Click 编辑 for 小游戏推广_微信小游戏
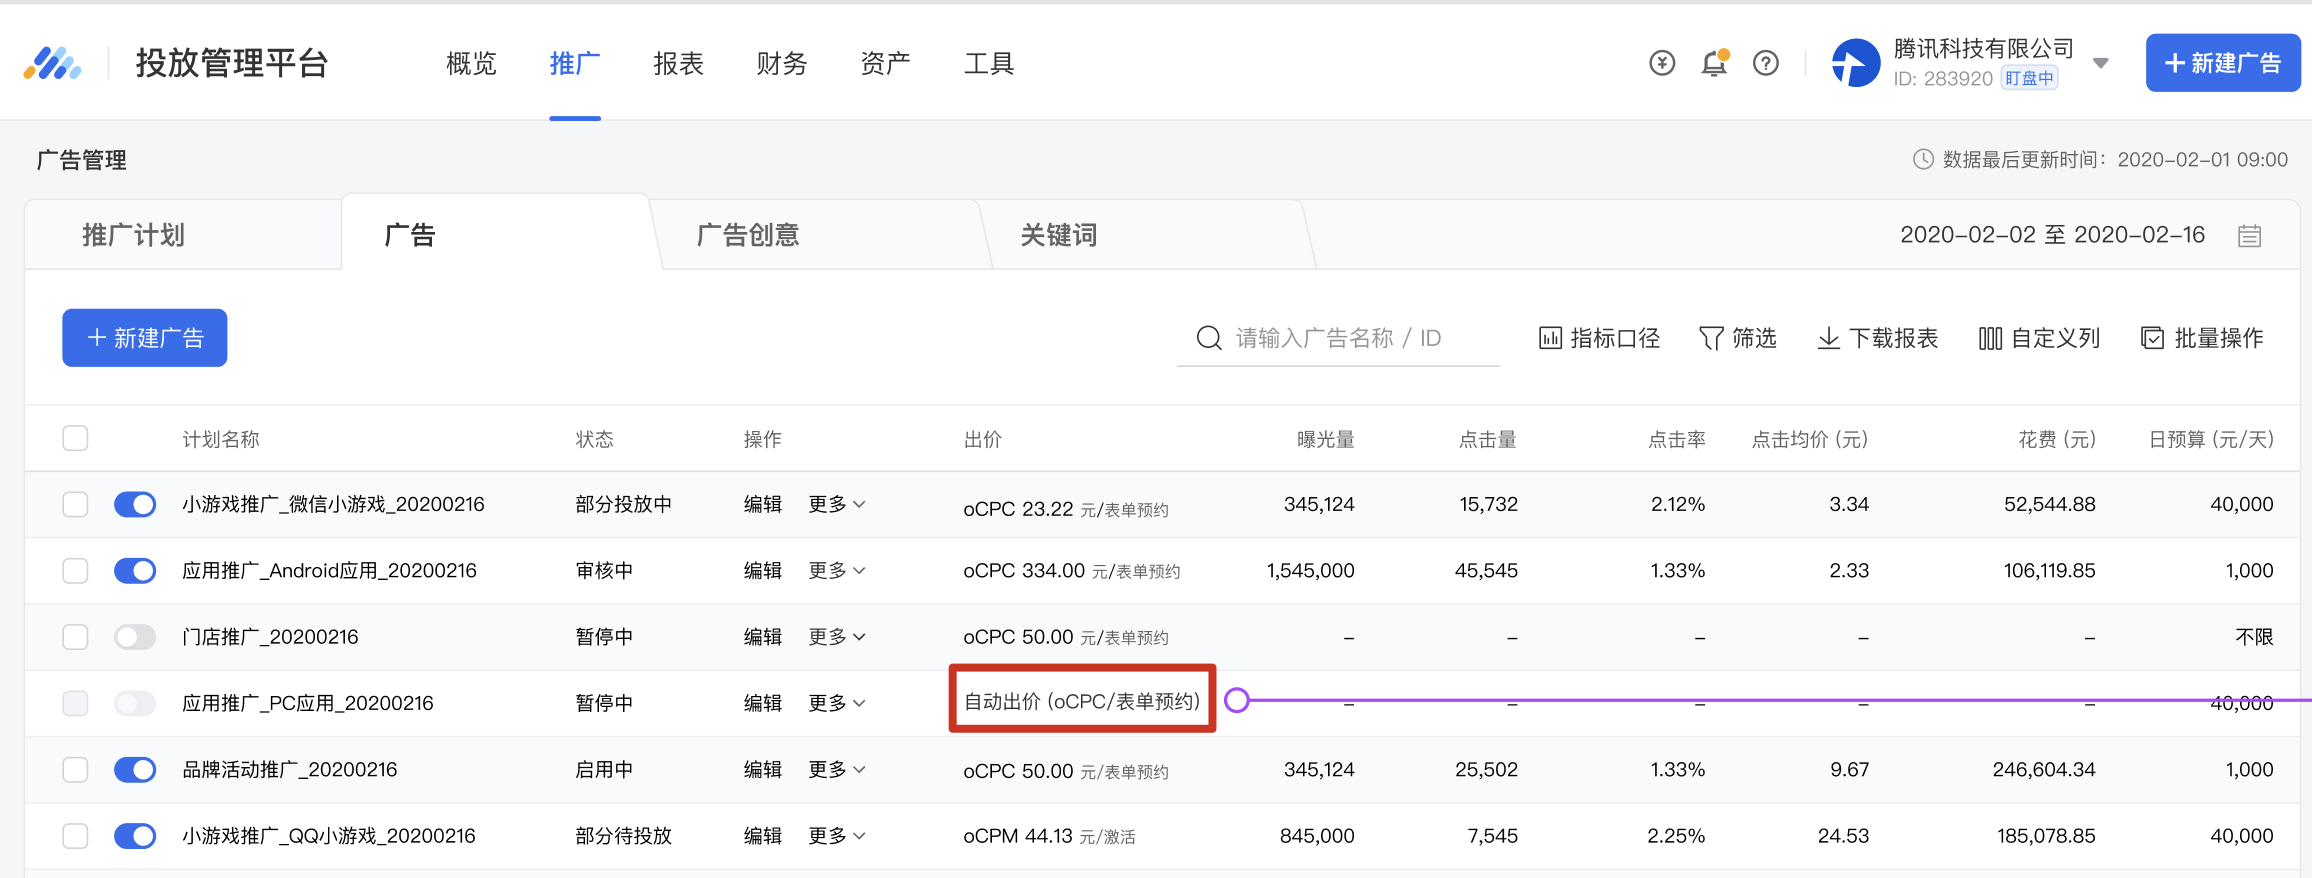Image resolution: width=2312 pixels, height=878 pixels. [x=763, y=504]
